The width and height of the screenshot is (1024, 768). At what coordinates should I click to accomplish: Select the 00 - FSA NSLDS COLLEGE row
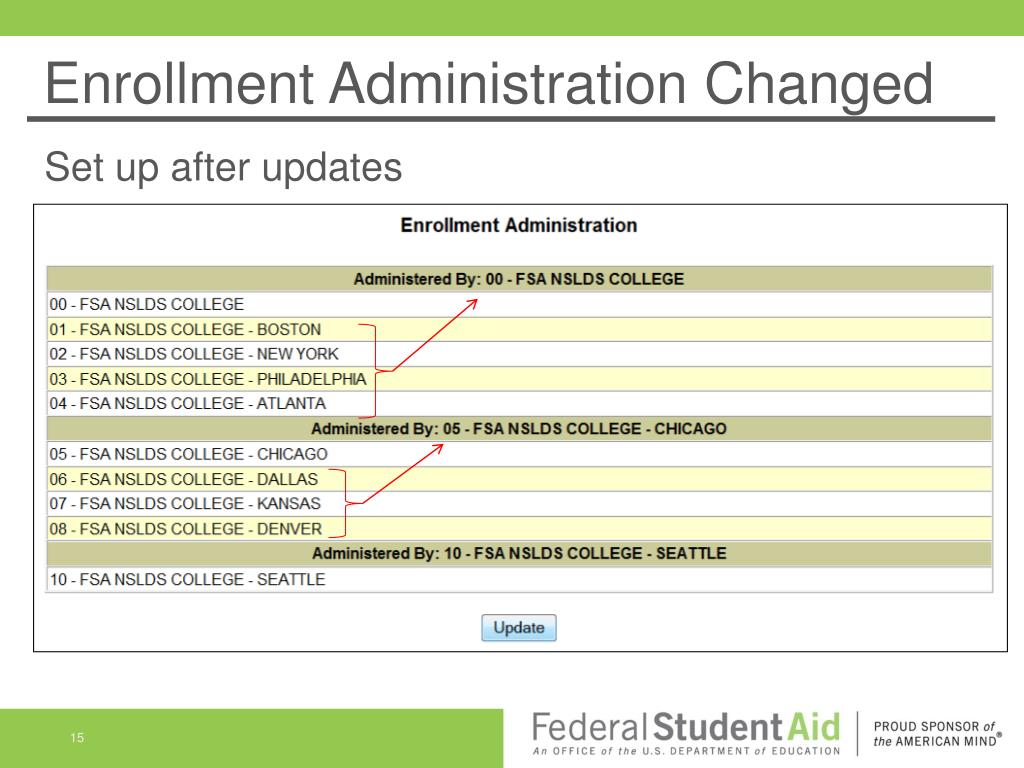click(x=520, y=304)
